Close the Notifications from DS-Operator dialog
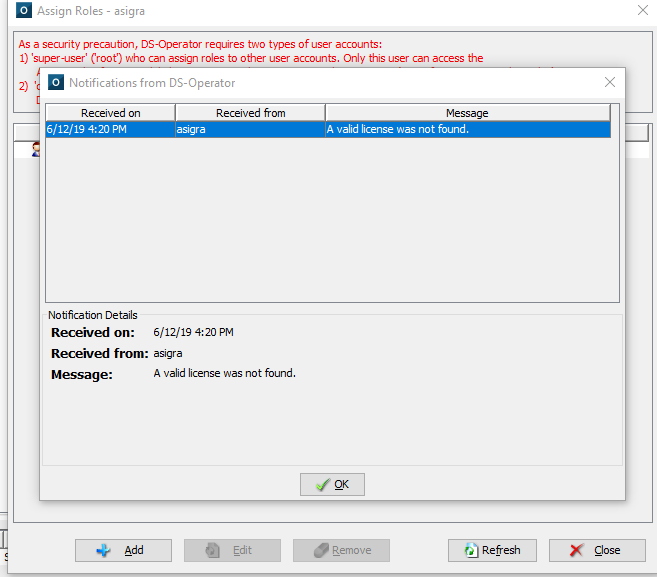The height and width of the screenshot is (577, 657). pyautogui.click(x=610, y=82)
